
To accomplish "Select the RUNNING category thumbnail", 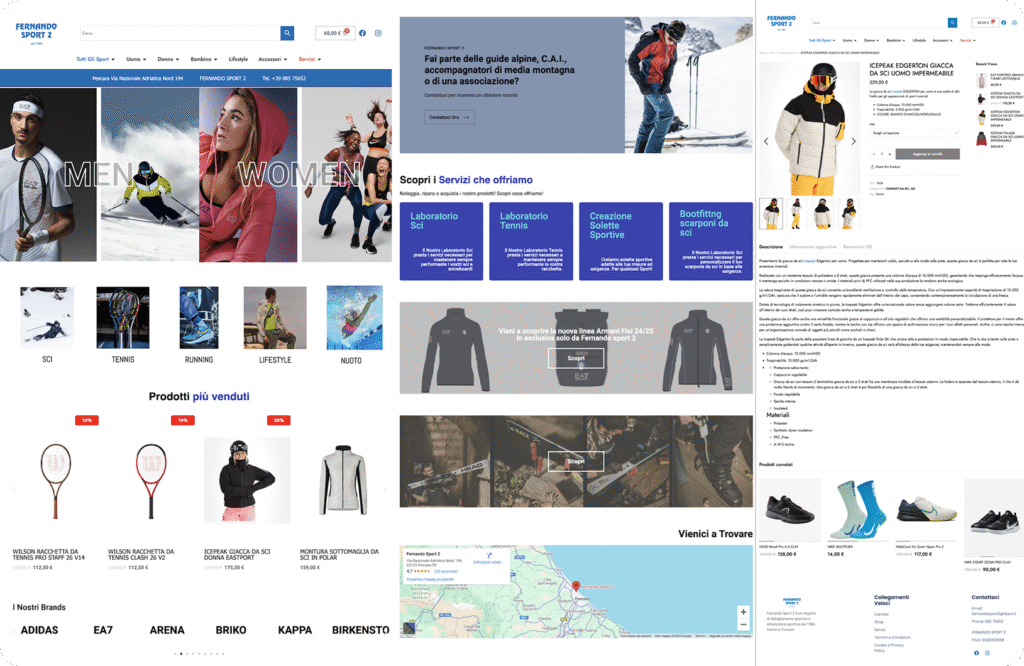I will click(x=199, y=317).
